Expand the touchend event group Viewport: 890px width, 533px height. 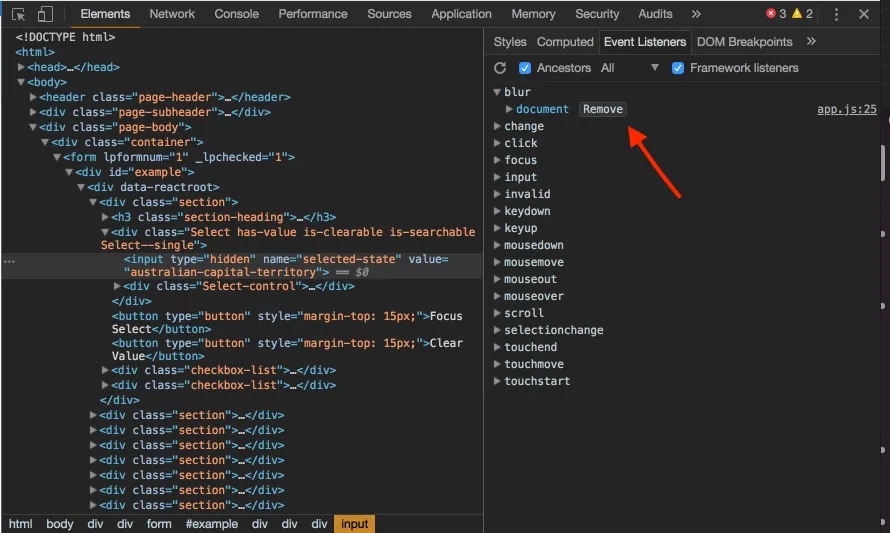click(x=497, y=347)
